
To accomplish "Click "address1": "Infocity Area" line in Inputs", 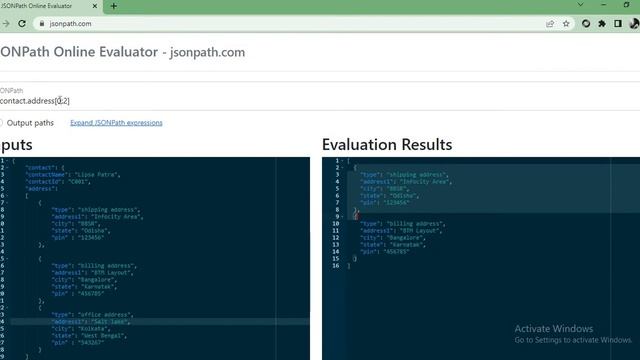I will click(x=97, y=217).
